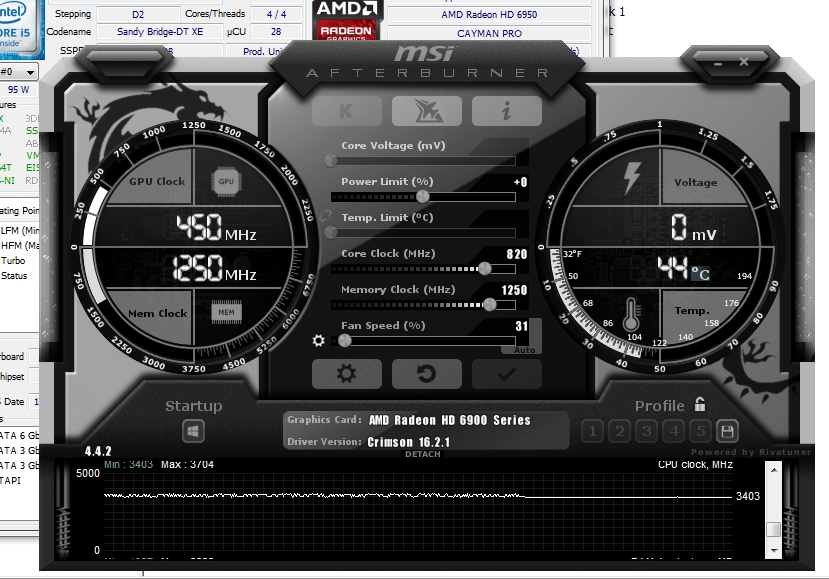829x579 pixels.
Task: Click the lightning bolt voltage icon
Action: [632, 177]
